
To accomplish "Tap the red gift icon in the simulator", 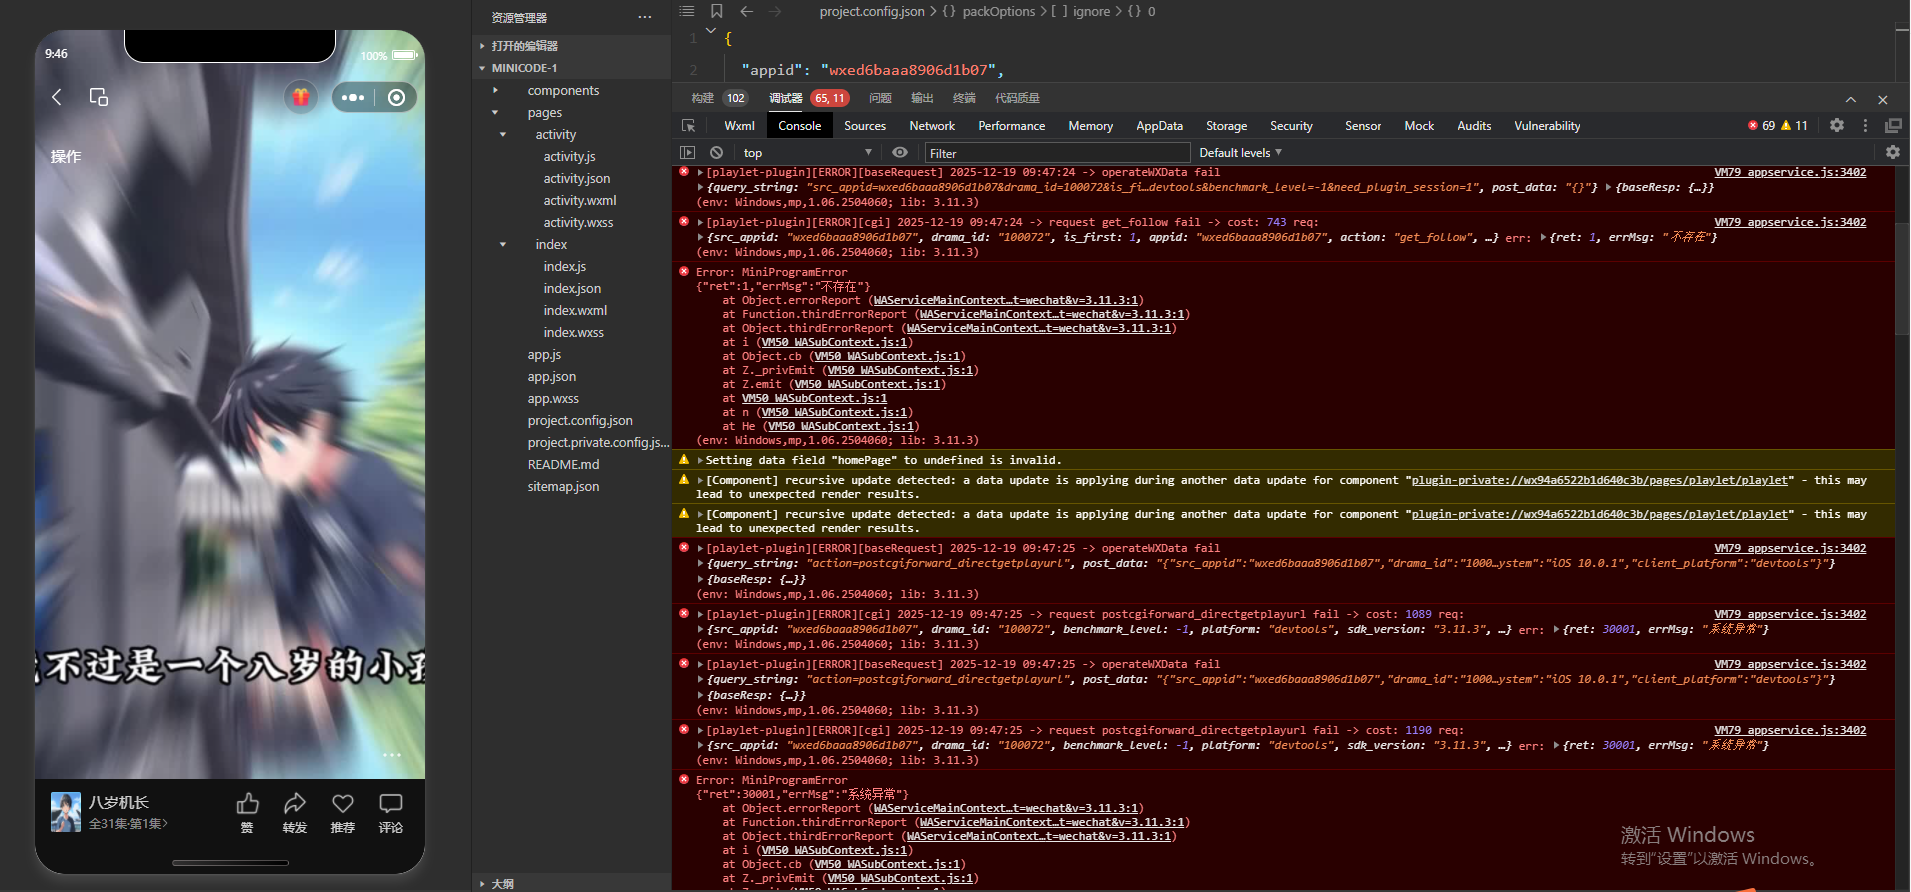I will point(301,97).
